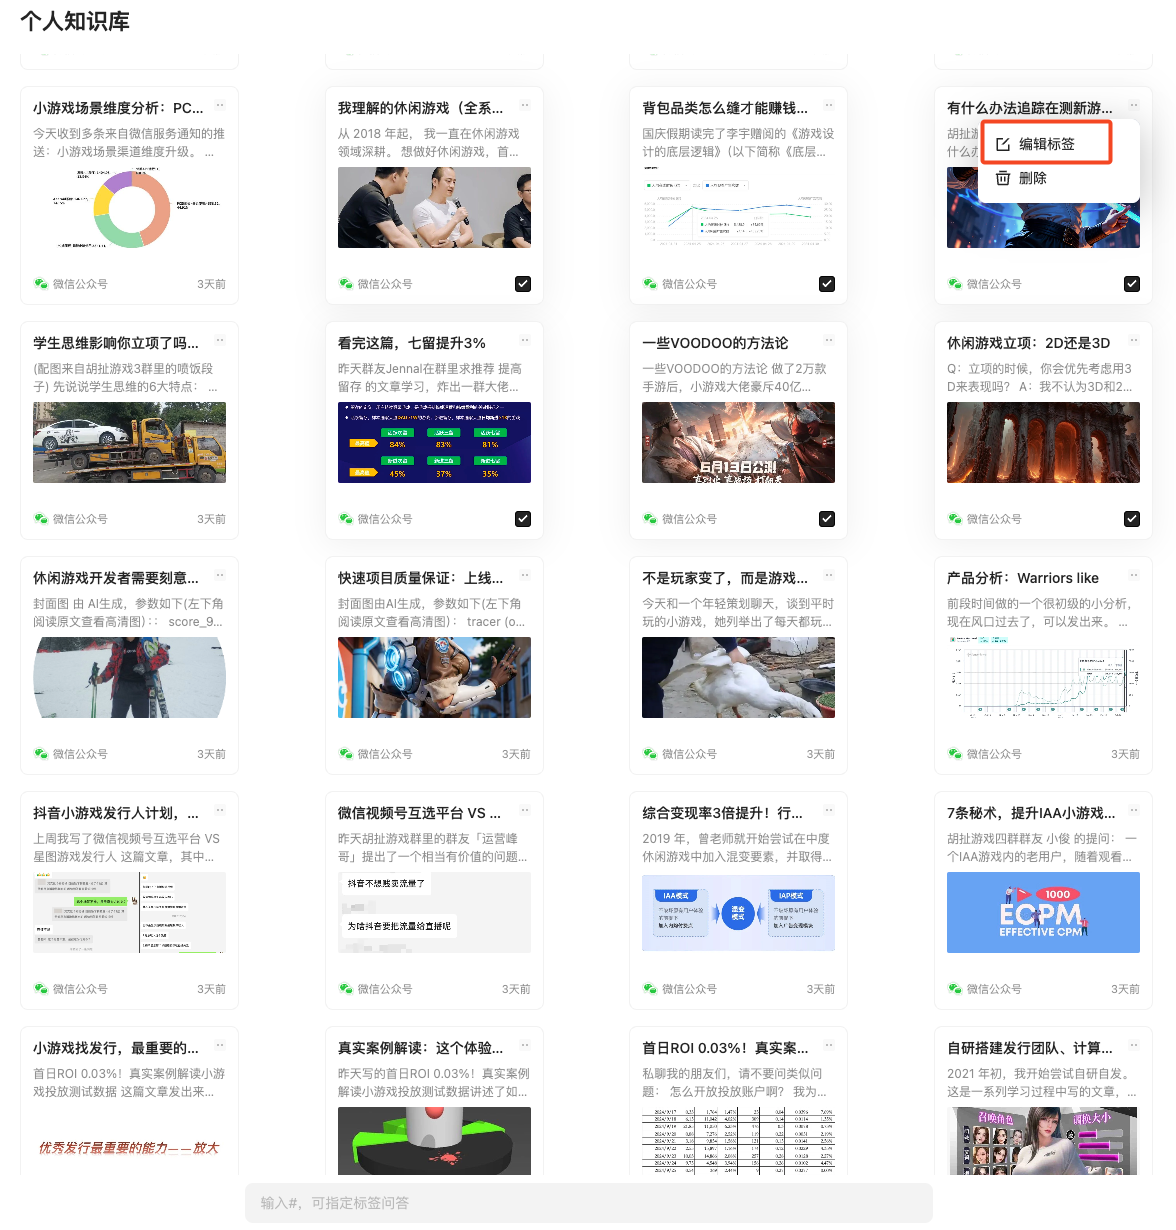Click the WeChat source icon on the 产品分析：Warriors like card
This screenshot has height=1230, width=1176.
[x=955, y=754]
